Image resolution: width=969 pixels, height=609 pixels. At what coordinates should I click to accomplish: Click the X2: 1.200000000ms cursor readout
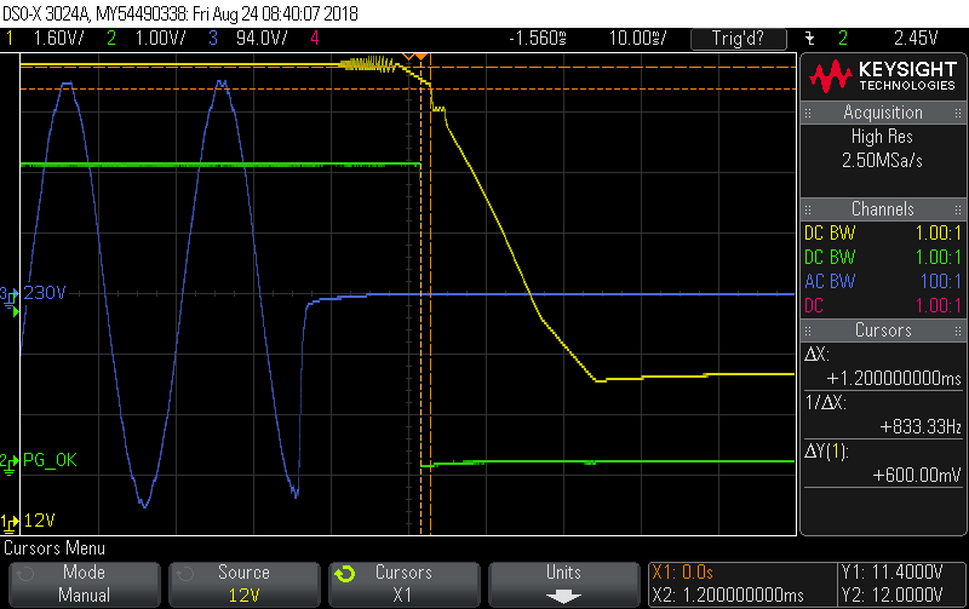[728, 595]
